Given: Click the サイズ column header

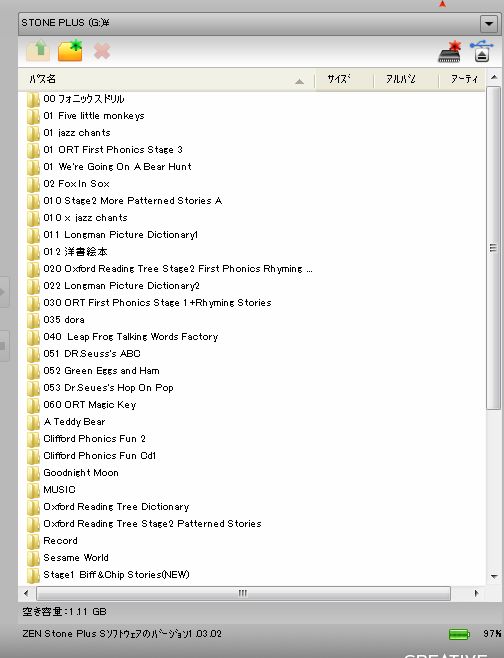Looking at the screenshot, I should [344, 79].
